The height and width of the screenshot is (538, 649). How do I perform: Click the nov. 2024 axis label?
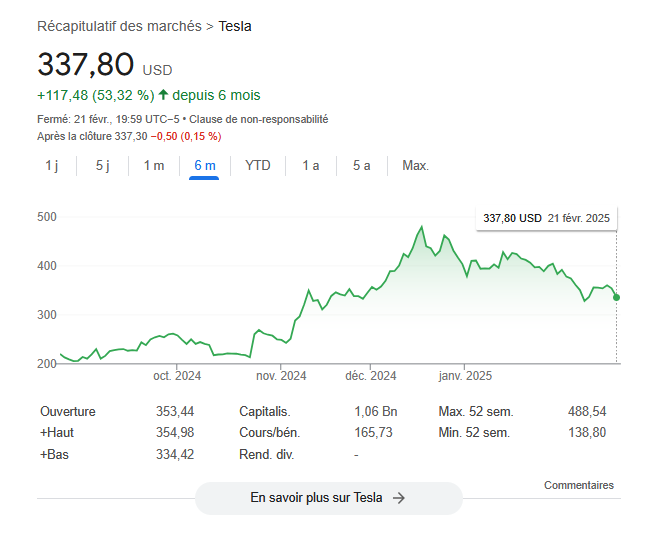[281, 376]
